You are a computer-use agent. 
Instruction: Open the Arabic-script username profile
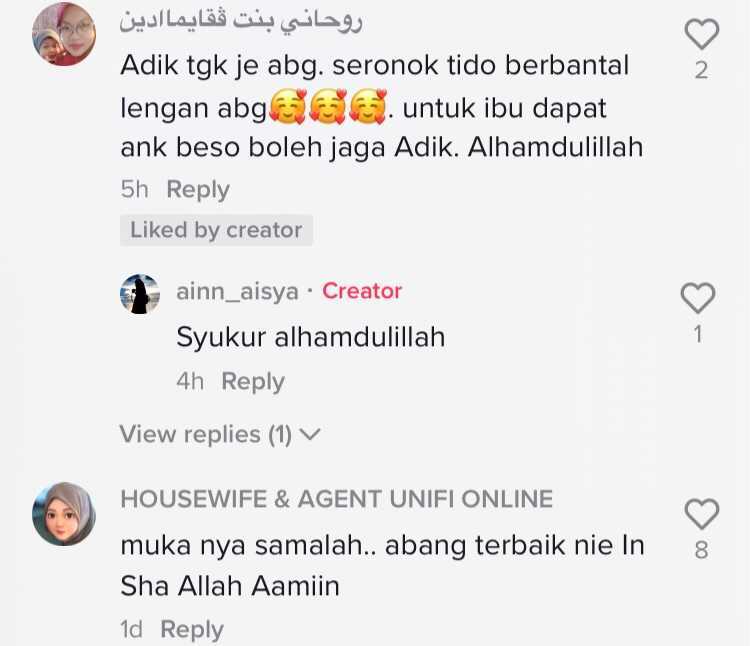(x=241, y=21)
